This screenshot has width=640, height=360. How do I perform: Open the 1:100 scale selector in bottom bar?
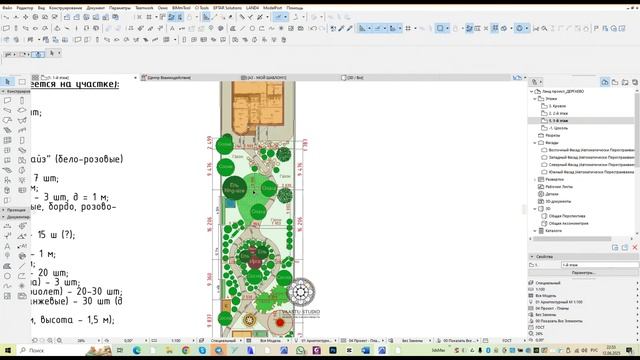[x=176, y=340]
